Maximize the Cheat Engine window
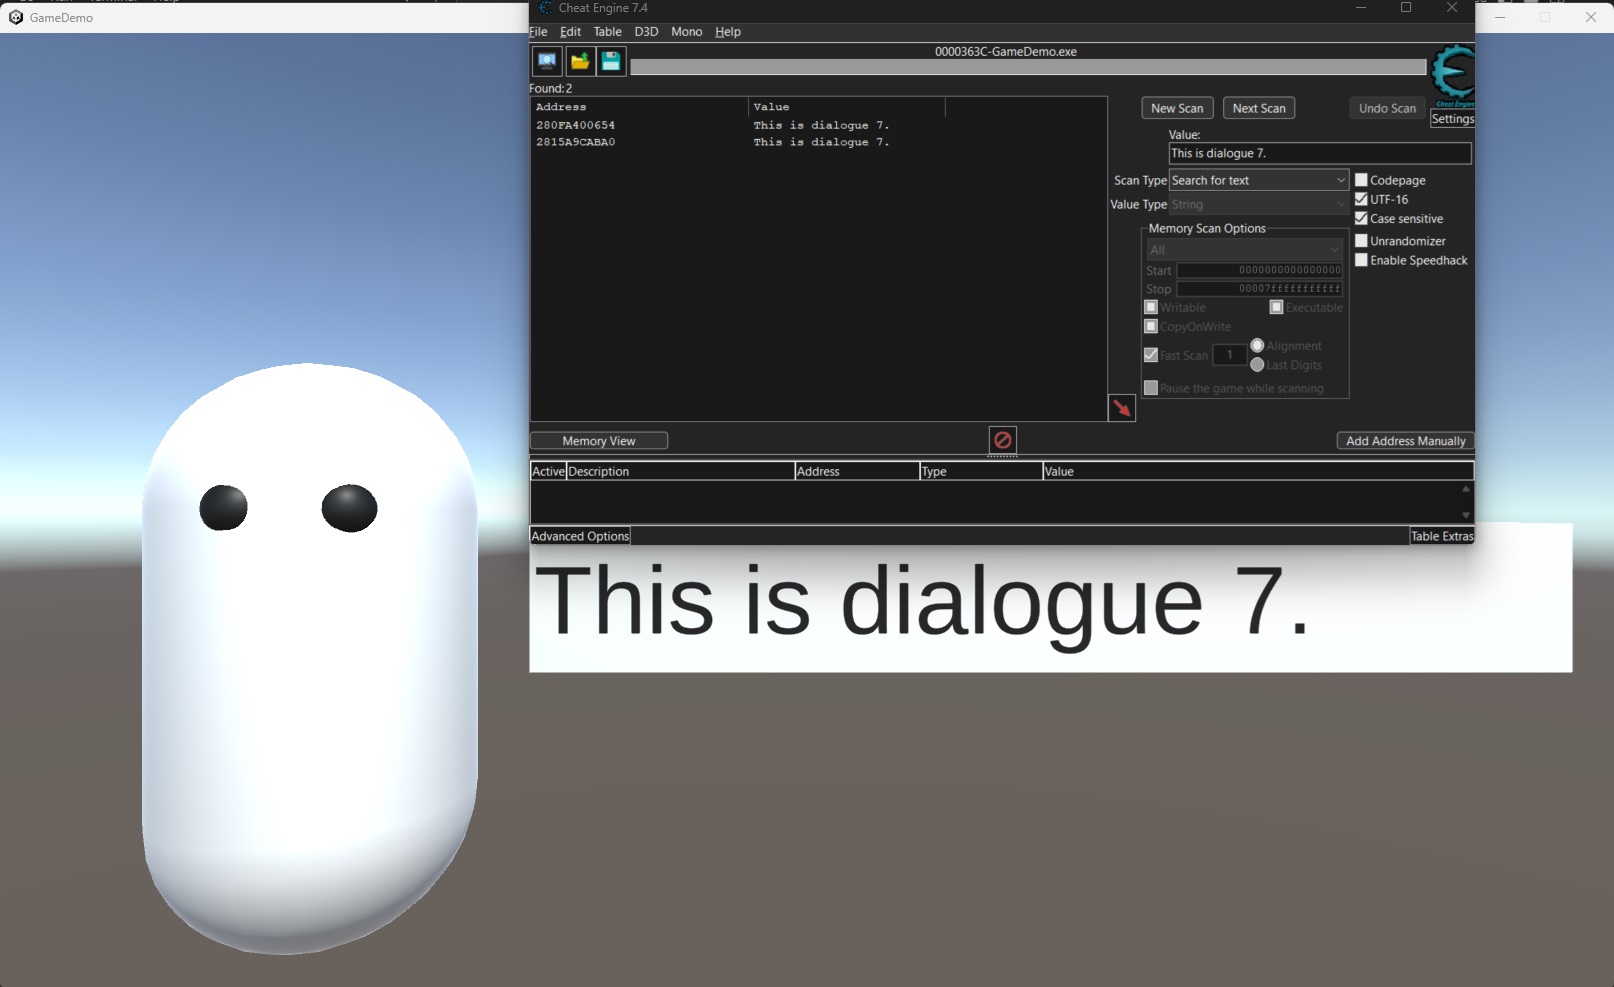The image size is (1614, 987). (1405, 8)
